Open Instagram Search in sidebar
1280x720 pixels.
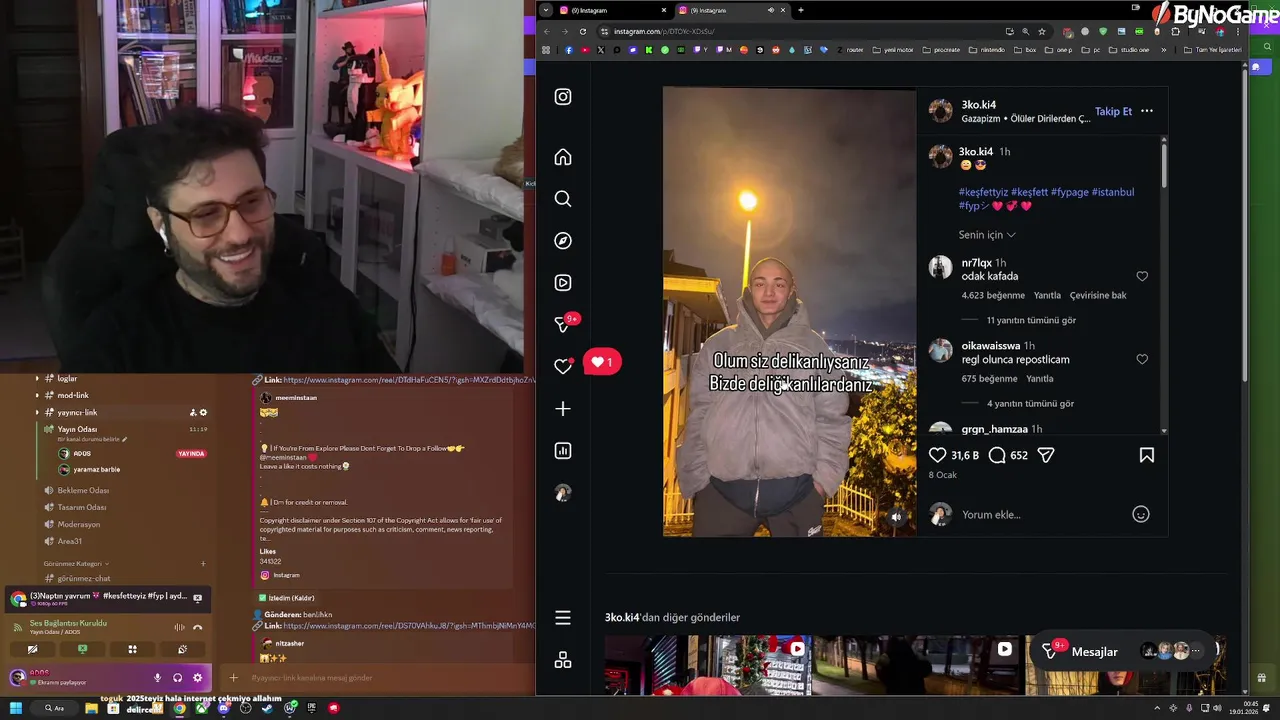[563, 199]
